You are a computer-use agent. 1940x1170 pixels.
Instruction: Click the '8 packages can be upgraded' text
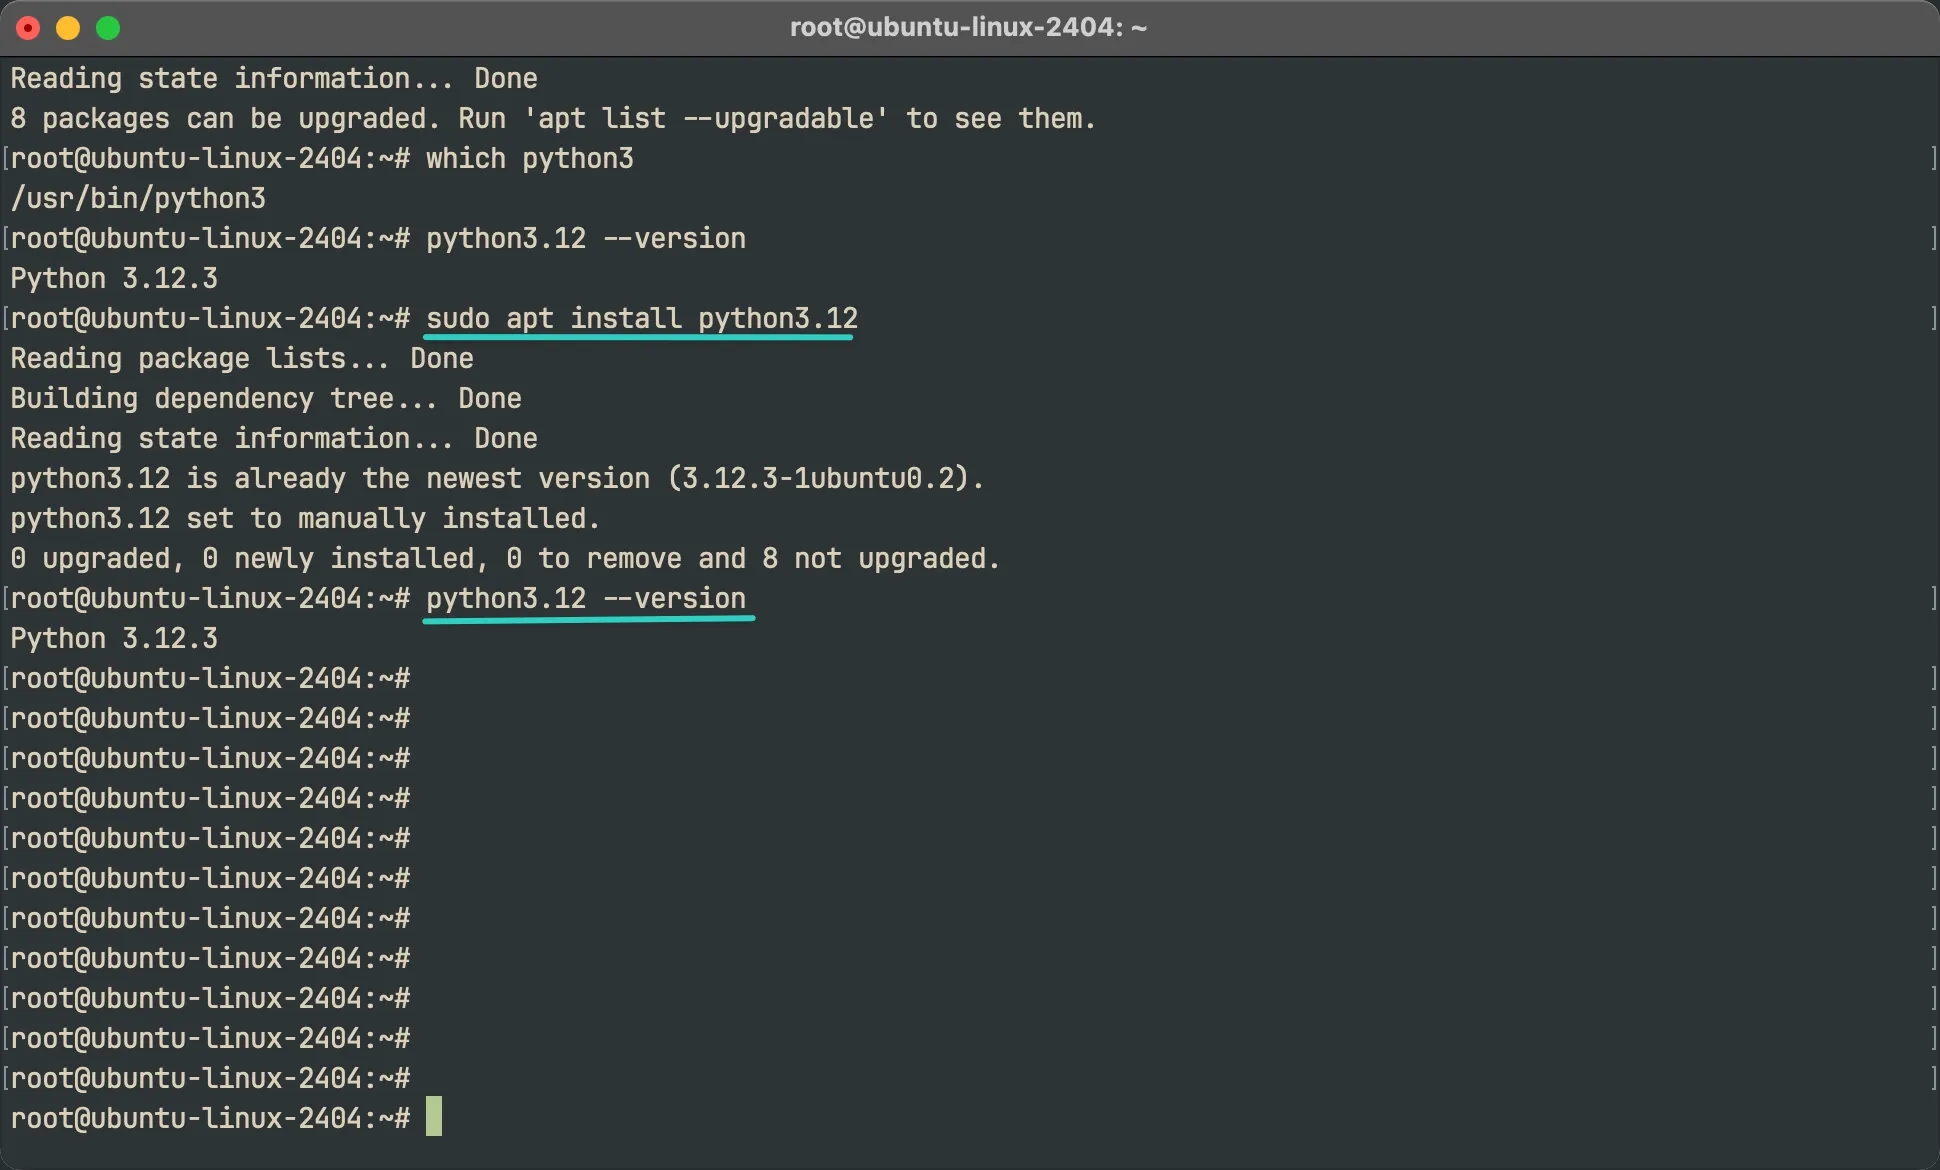224,118
